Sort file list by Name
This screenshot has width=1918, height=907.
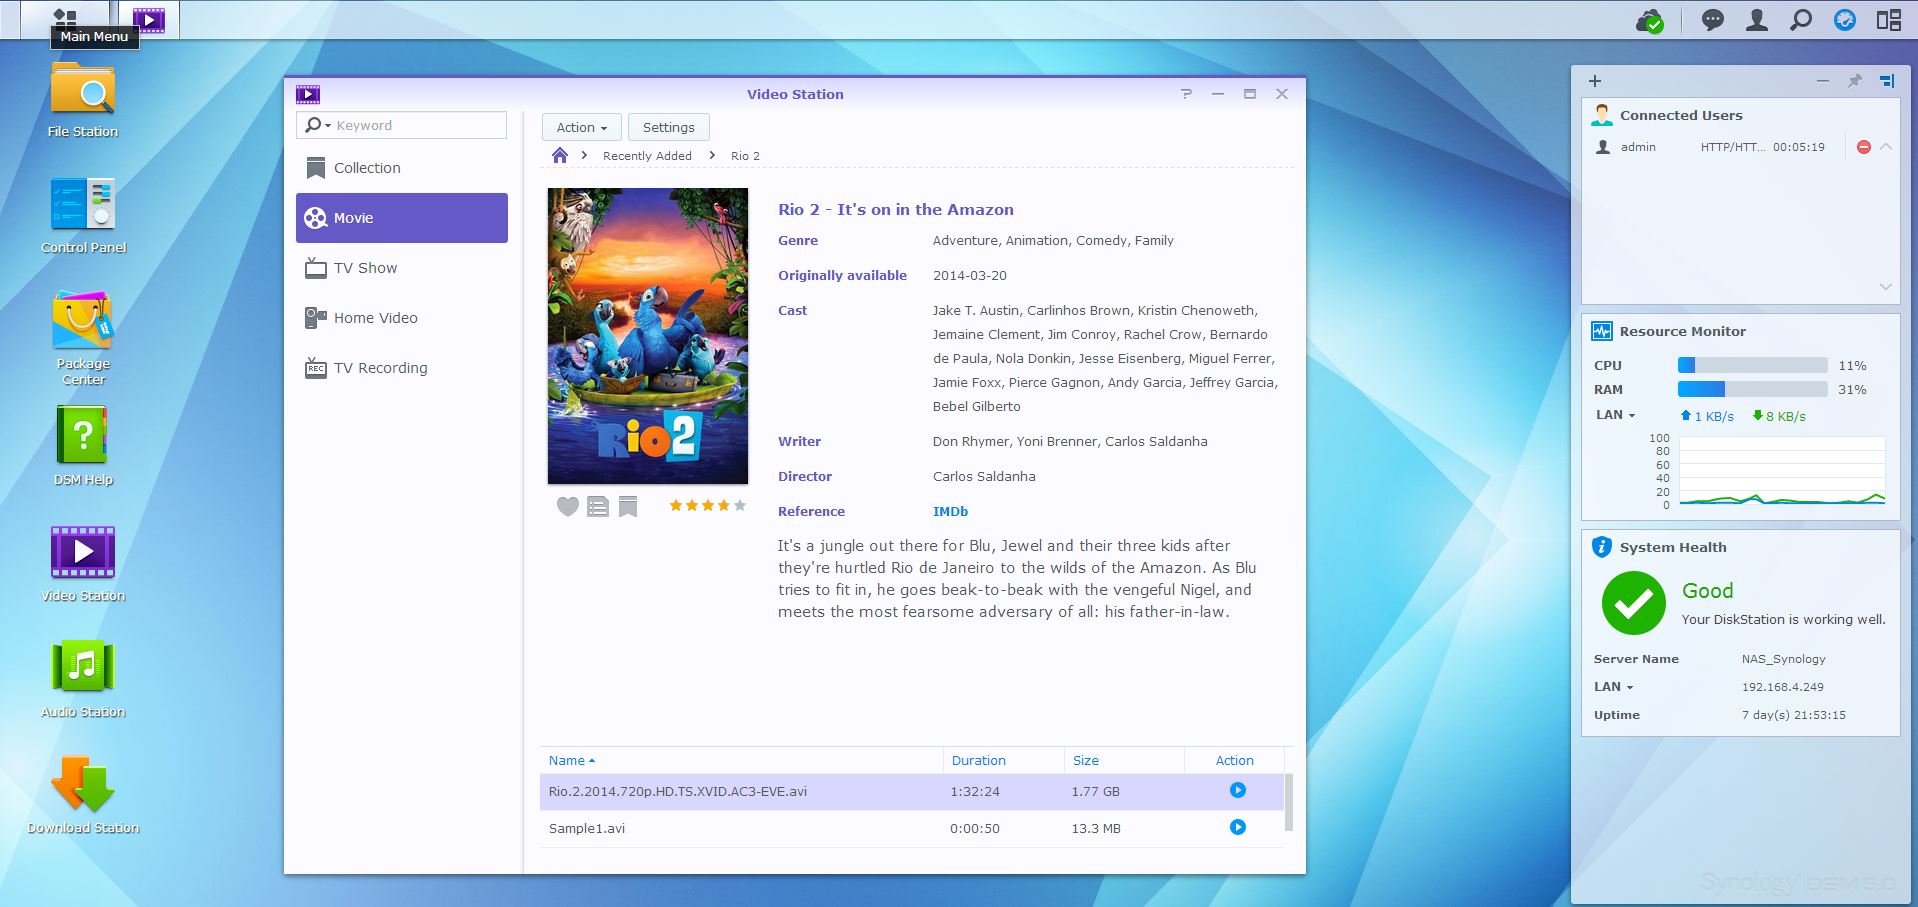click(572, 760)
